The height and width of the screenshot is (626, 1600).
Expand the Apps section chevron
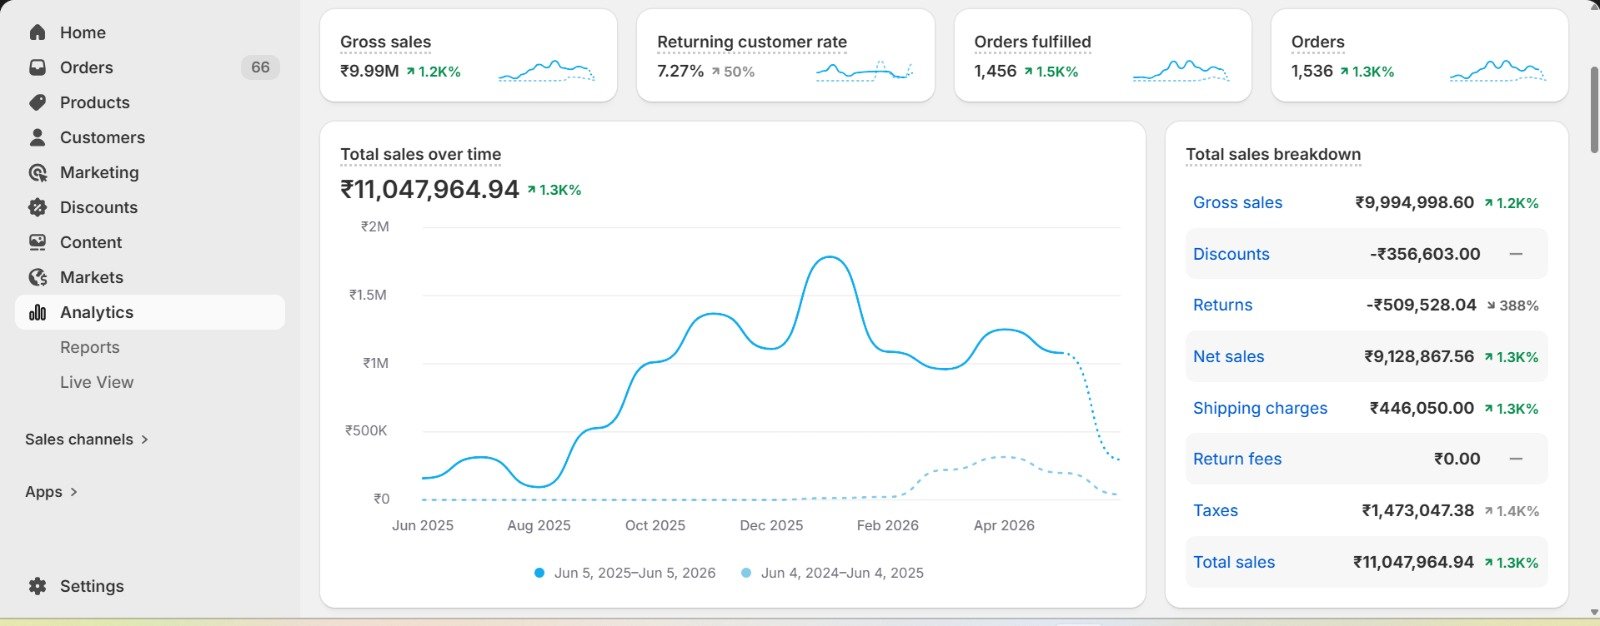tap(74, 492)
